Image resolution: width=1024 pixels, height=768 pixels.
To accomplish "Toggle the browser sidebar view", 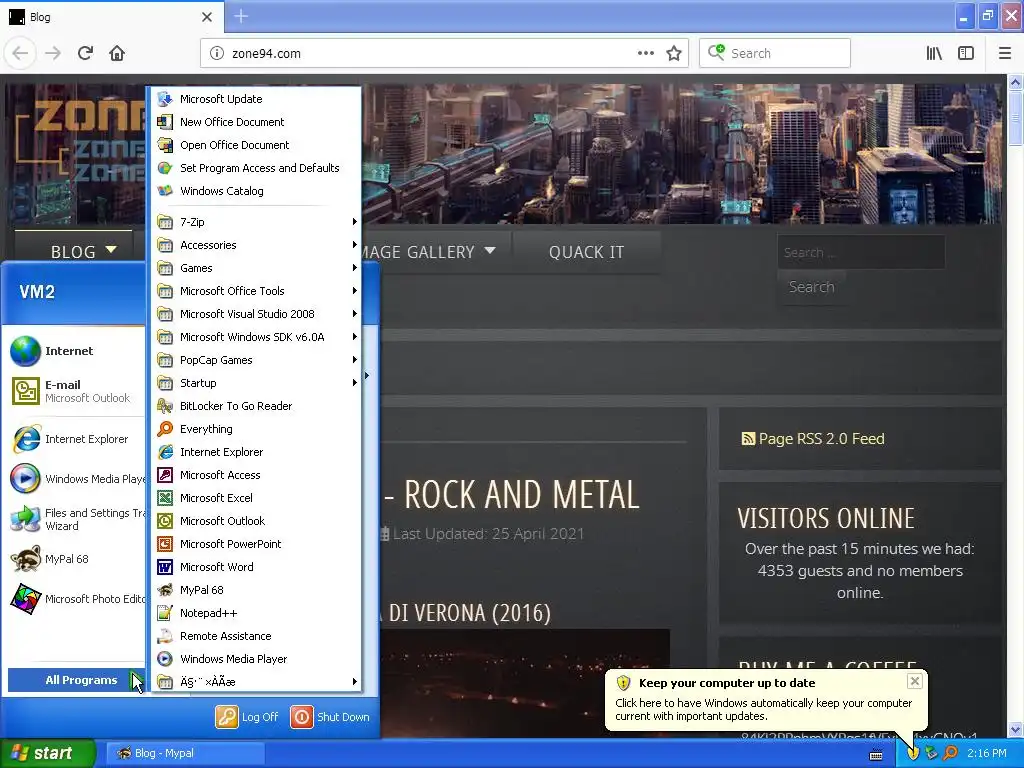I will [966, 53].
